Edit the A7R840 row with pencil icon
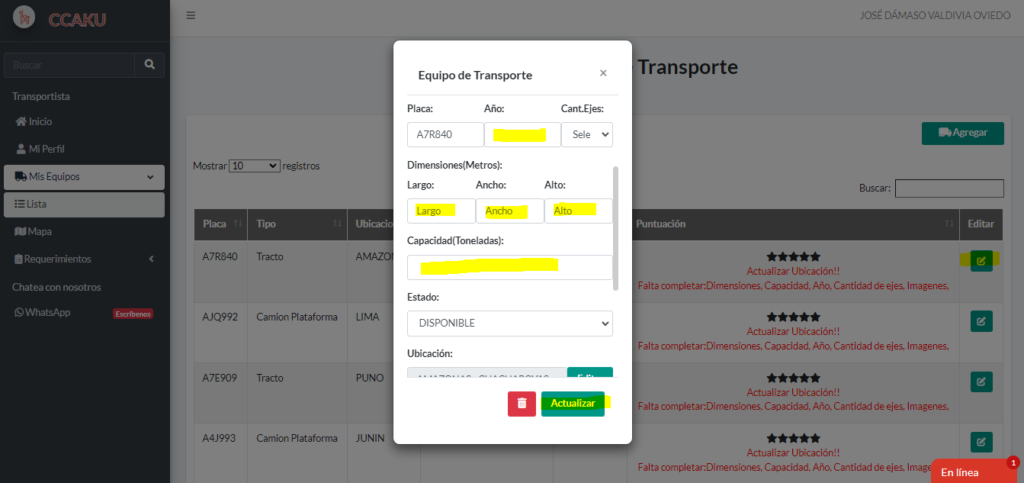1024x483 pixels. click(981, 261)
